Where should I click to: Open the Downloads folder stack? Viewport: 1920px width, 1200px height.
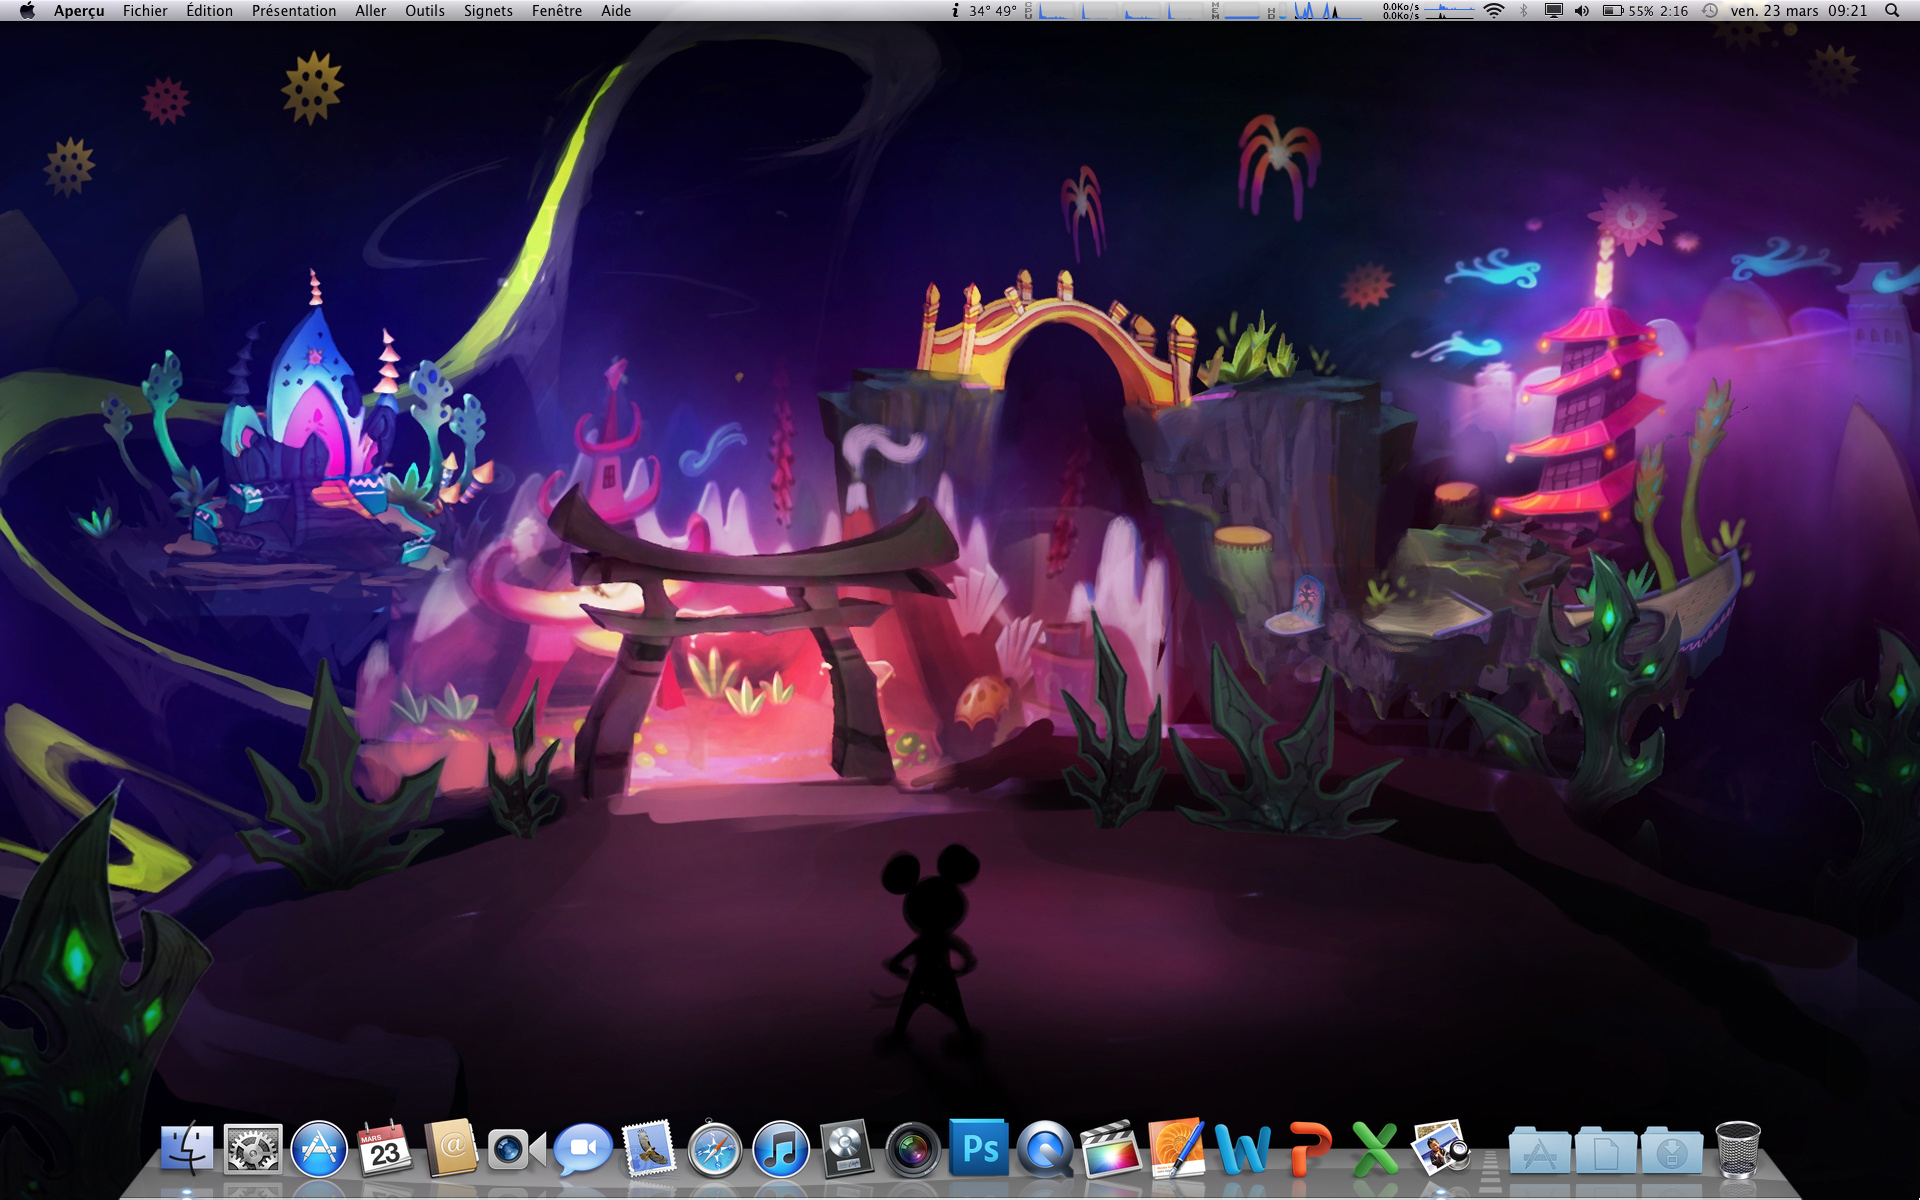[1671, 1150]
